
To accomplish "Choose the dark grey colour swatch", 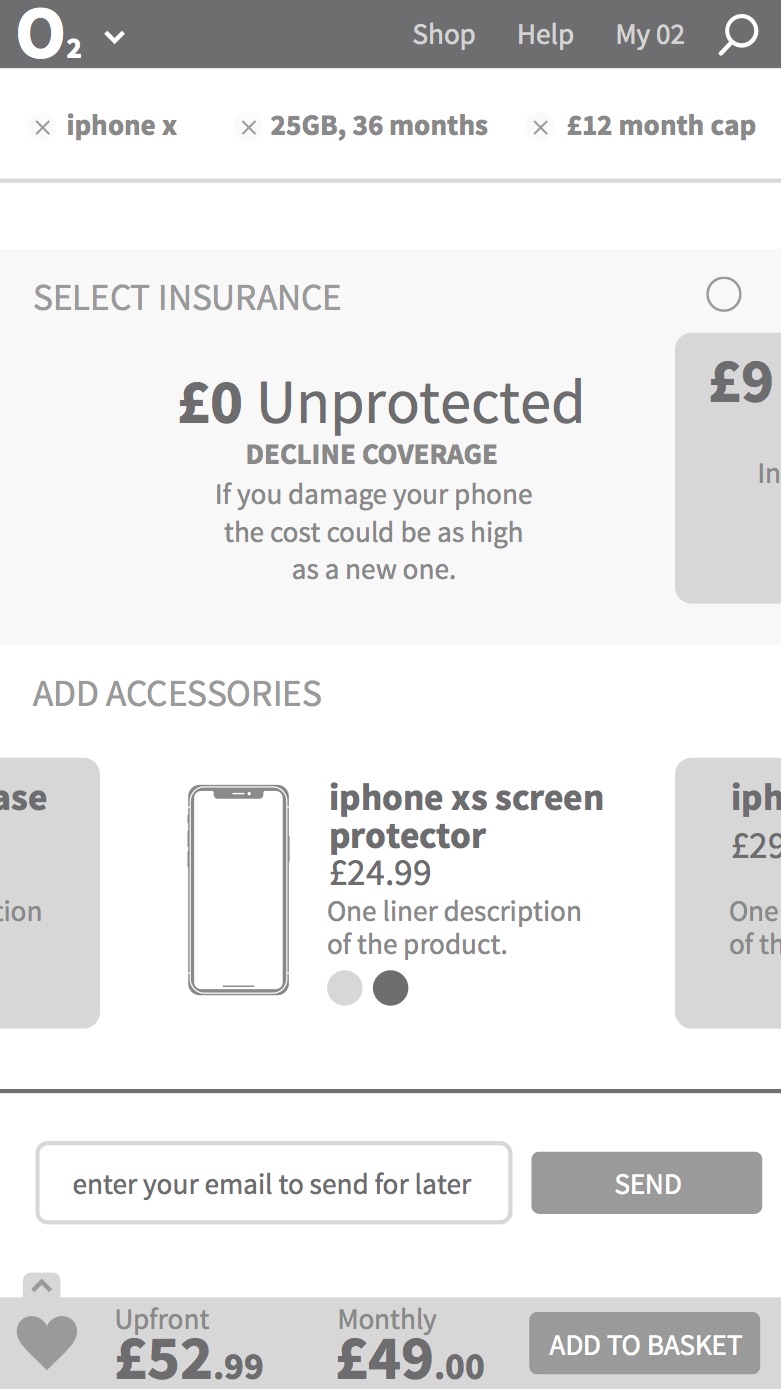I will pyautogui.click(x=390, y=988).
